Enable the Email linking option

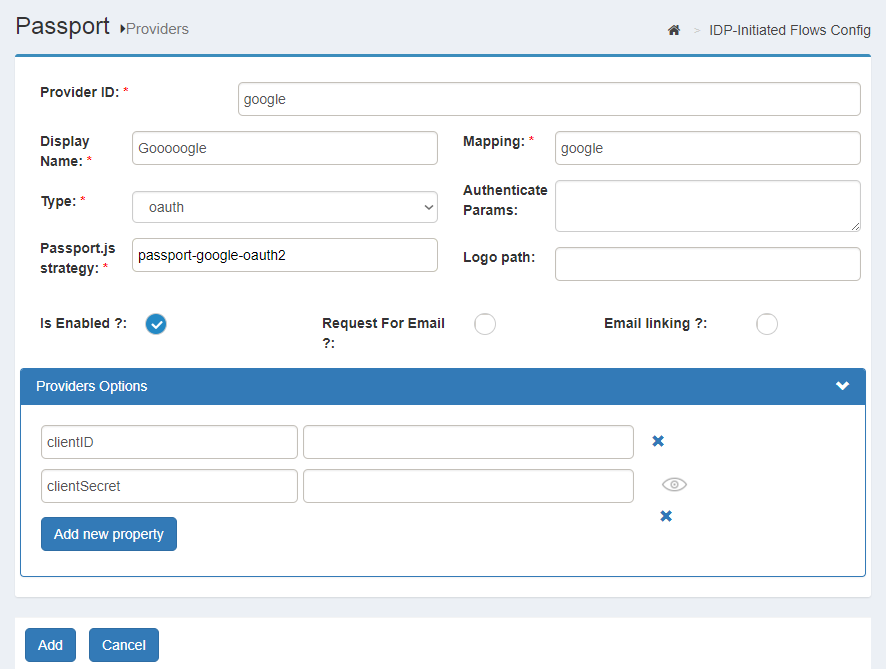(767, 324)
